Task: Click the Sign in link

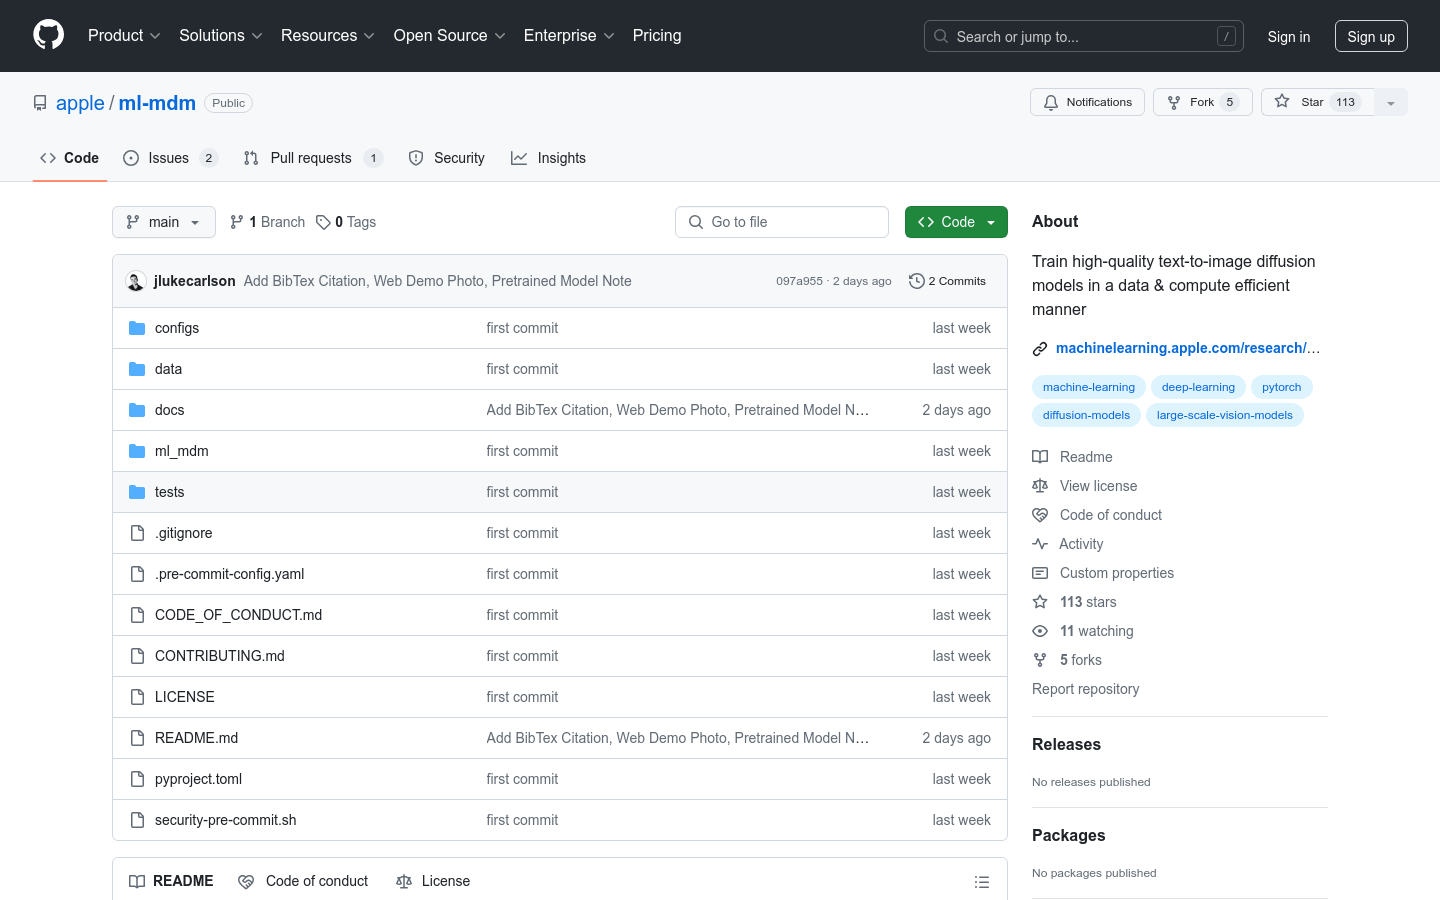Action: [1289, 36]
